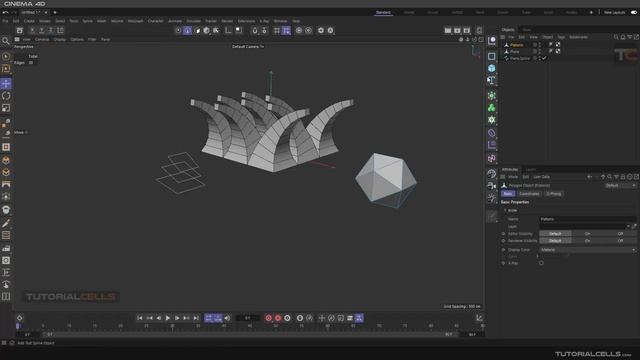640x360 pixels.
Task: Switch to the Layers tab beside Attributes
Action: click(x=531, y=169)
